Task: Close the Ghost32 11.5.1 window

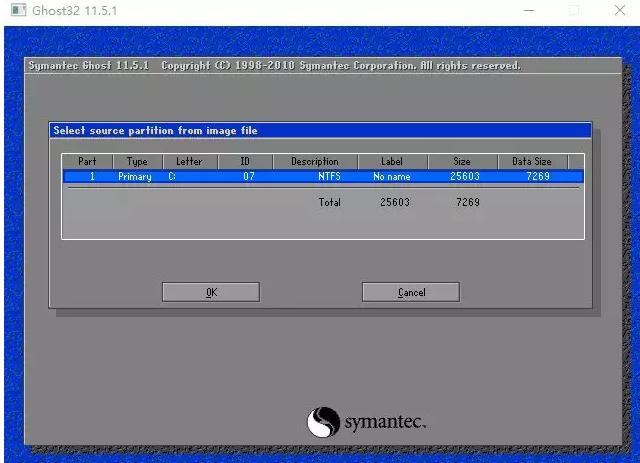Action: coord(617,11)
